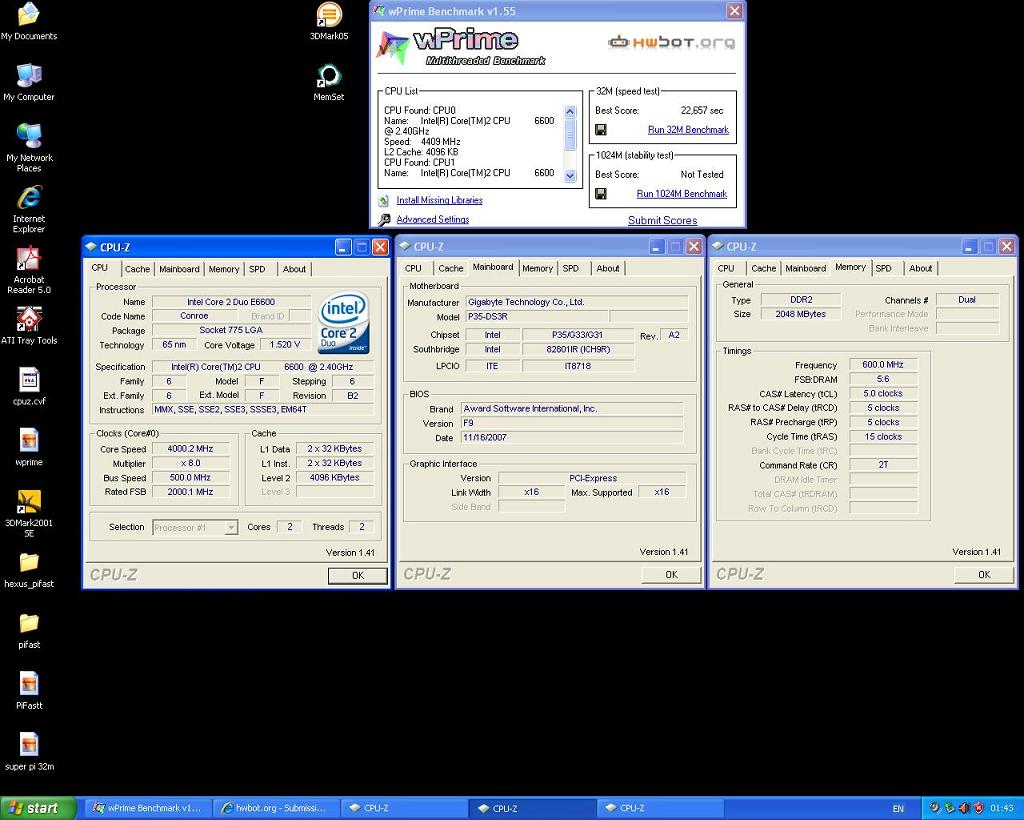This screenshot has width=1024, height=820.
Task: Click the Core Speed value 4000.2 MHz
Action: tap(190, 449)
